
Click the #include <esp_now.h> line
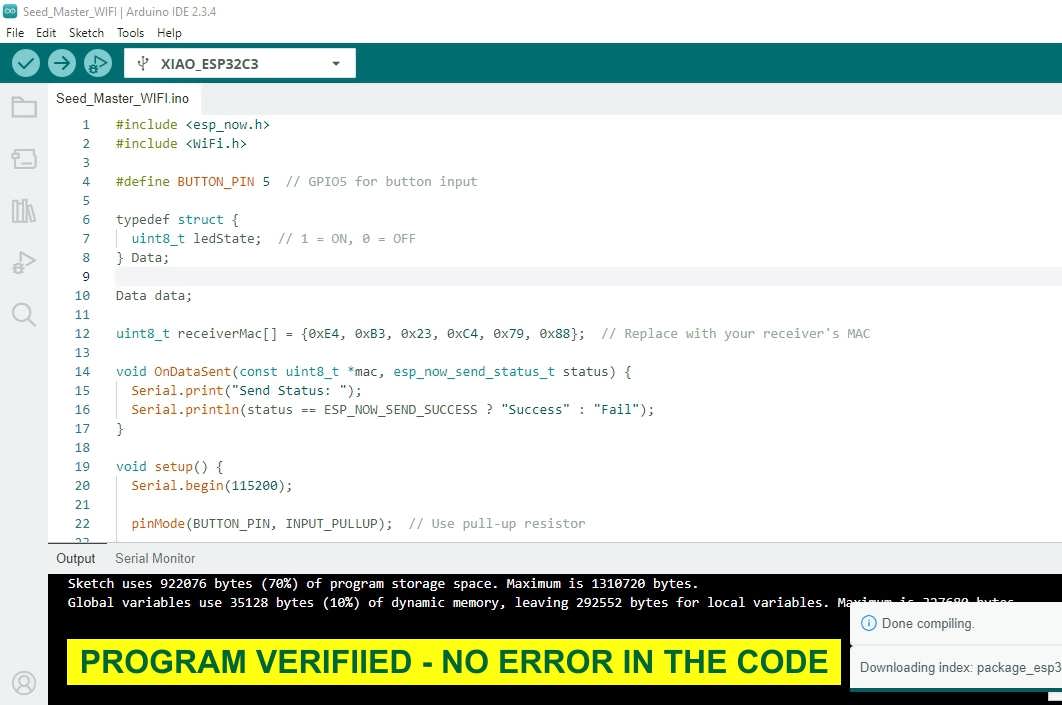coord(192,125)
